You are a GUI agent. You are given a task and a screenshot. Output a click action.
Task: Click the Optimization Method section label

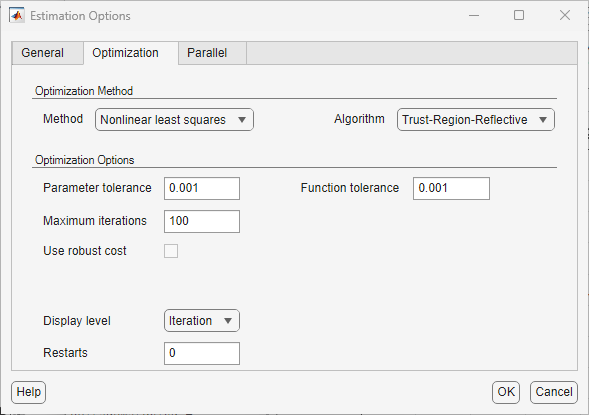pyautogui.click(x=84, y=91)
